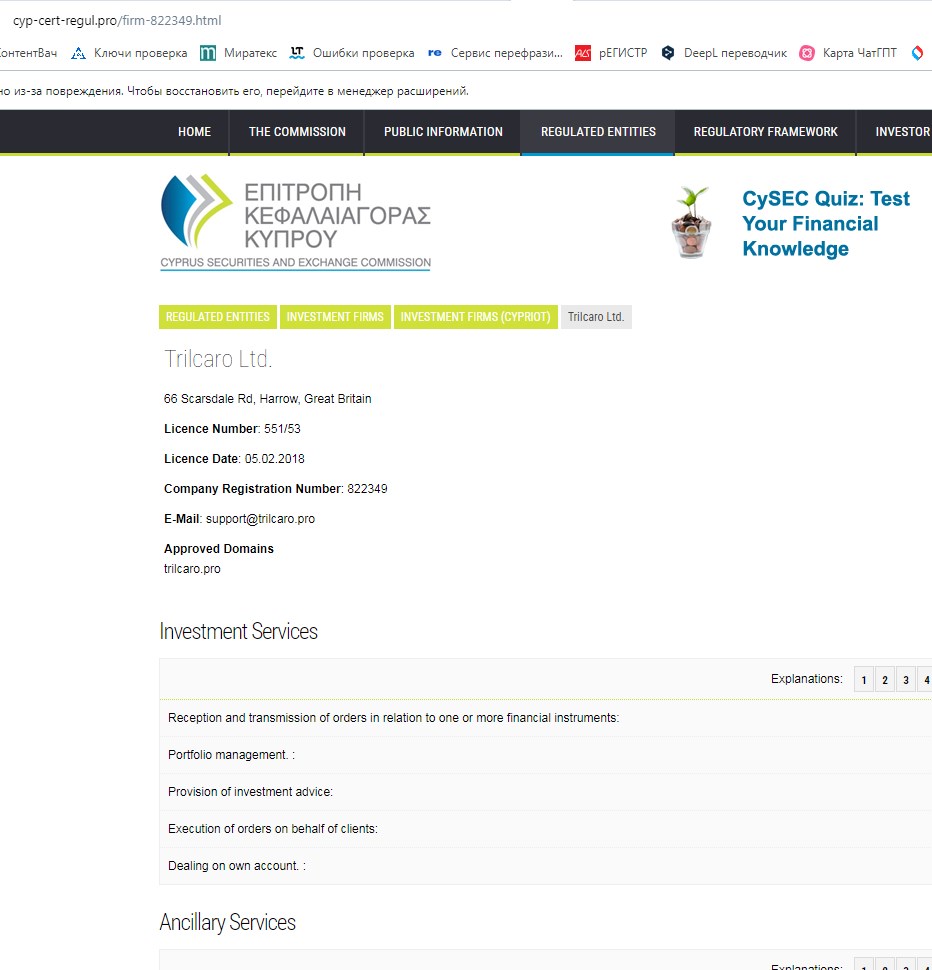Image resolution: width=932 pixels, height=970 pixels.
Task: Click Licence Date 05.02.2018 text
Action: (234, 458)
